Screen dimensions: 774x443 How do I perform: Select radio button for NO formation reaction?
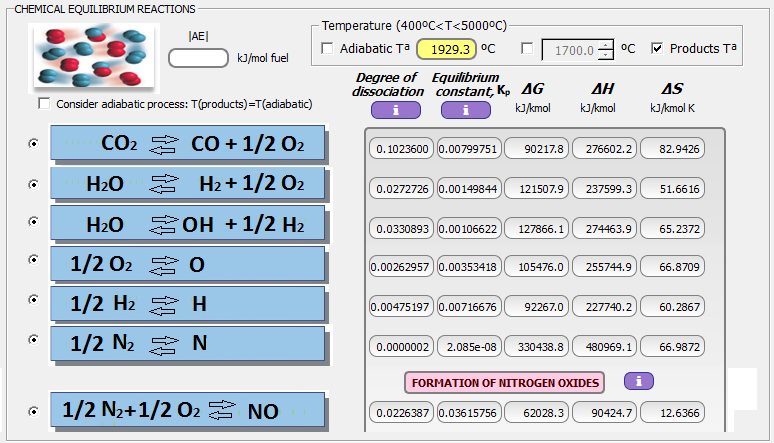(x=34, y=410)
